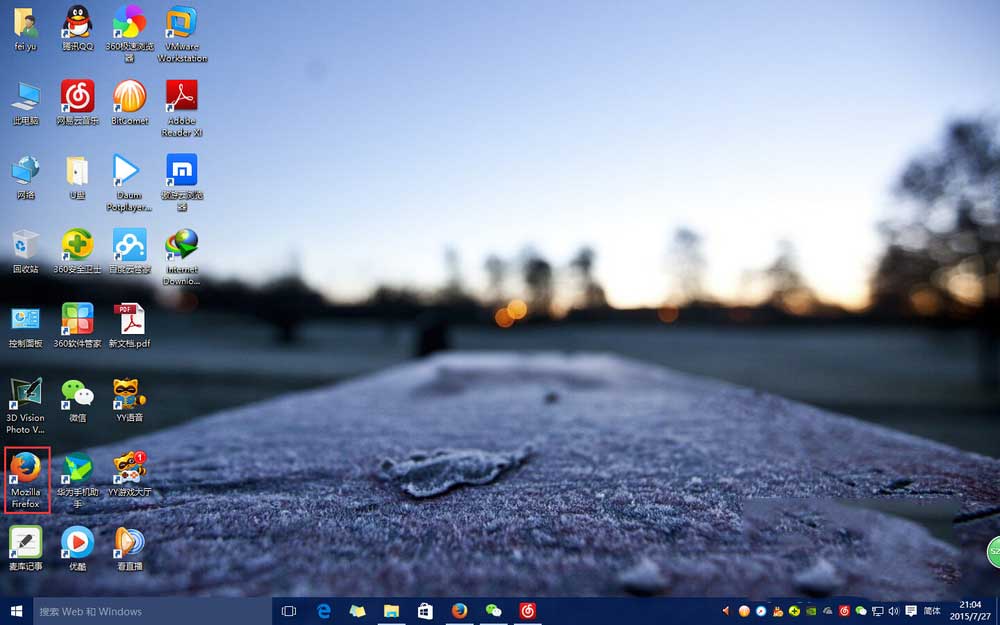Open 360软件管家 desktop shortcut
This screenshot has width=1000, height=625.
[x=78, y=326]
